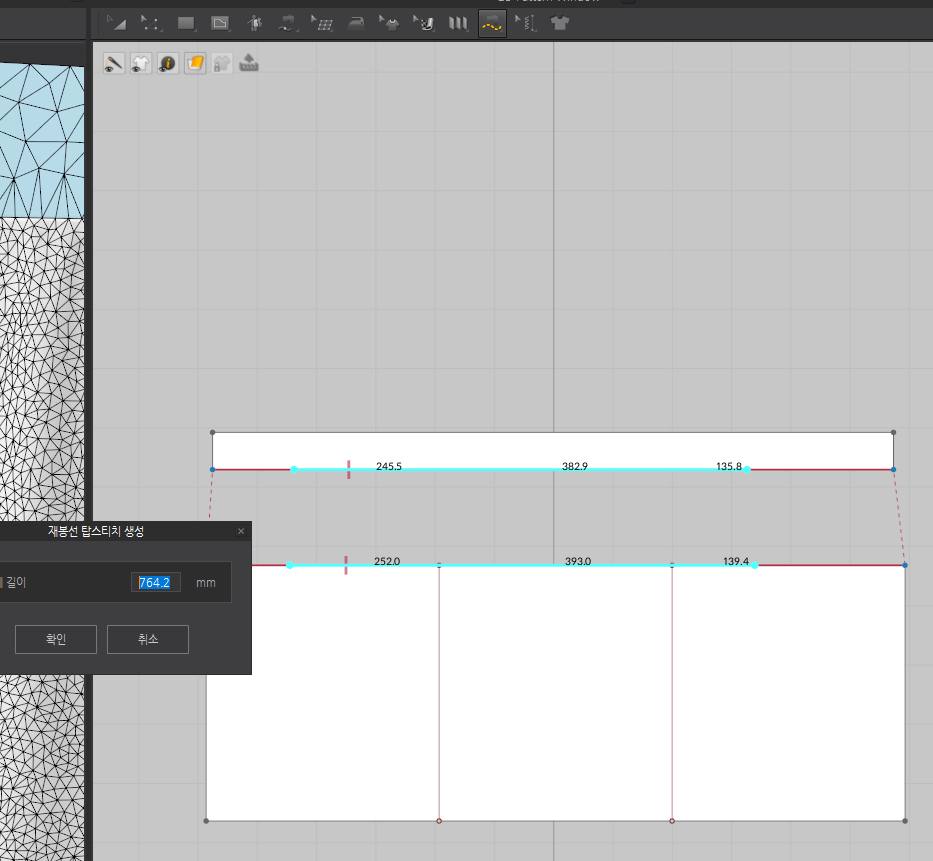The image size is (933, 861).
Task: Select the Rectangle pattern tool
Action: [186, 23]
